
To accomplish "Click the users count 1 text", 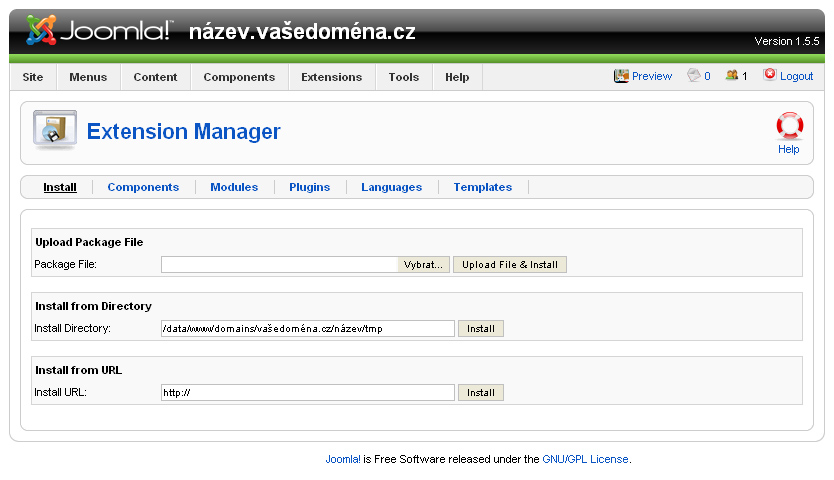I will click(745, 76).
